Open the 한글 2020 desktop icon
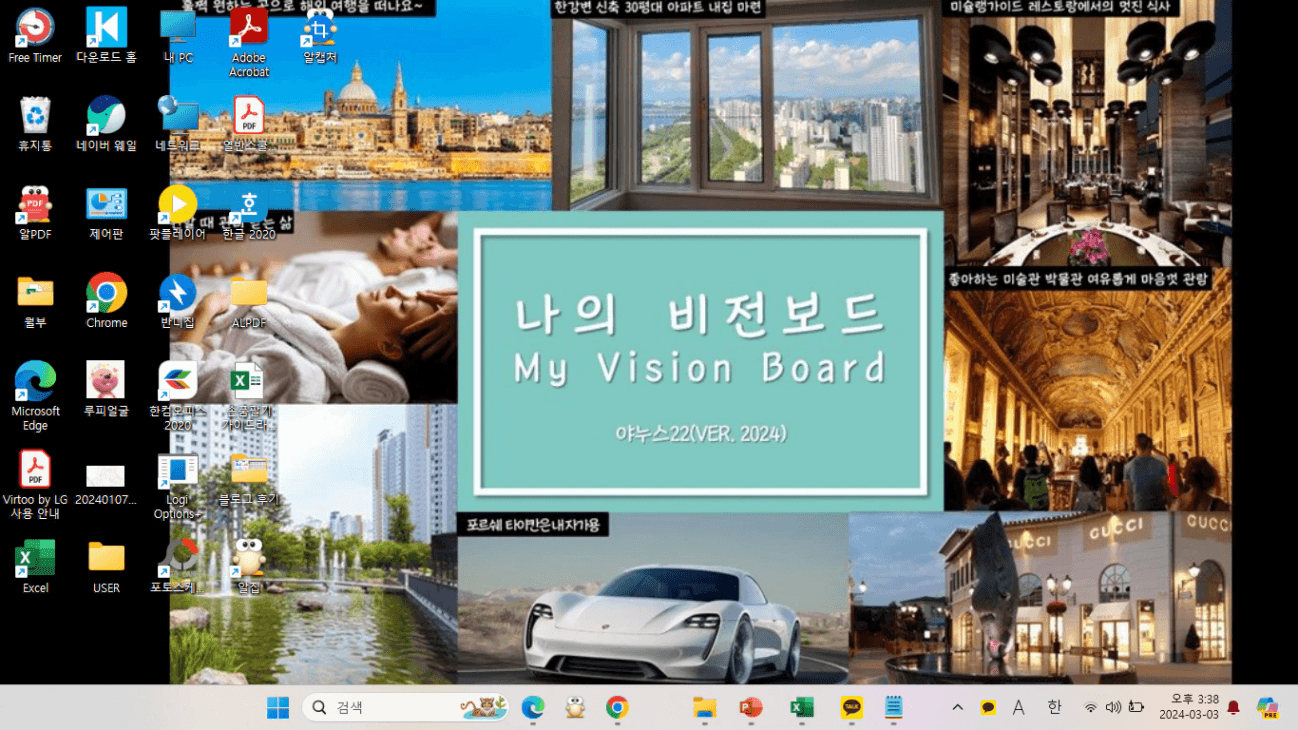Viewport: 1298px width, 730px height. pos(248,205)
